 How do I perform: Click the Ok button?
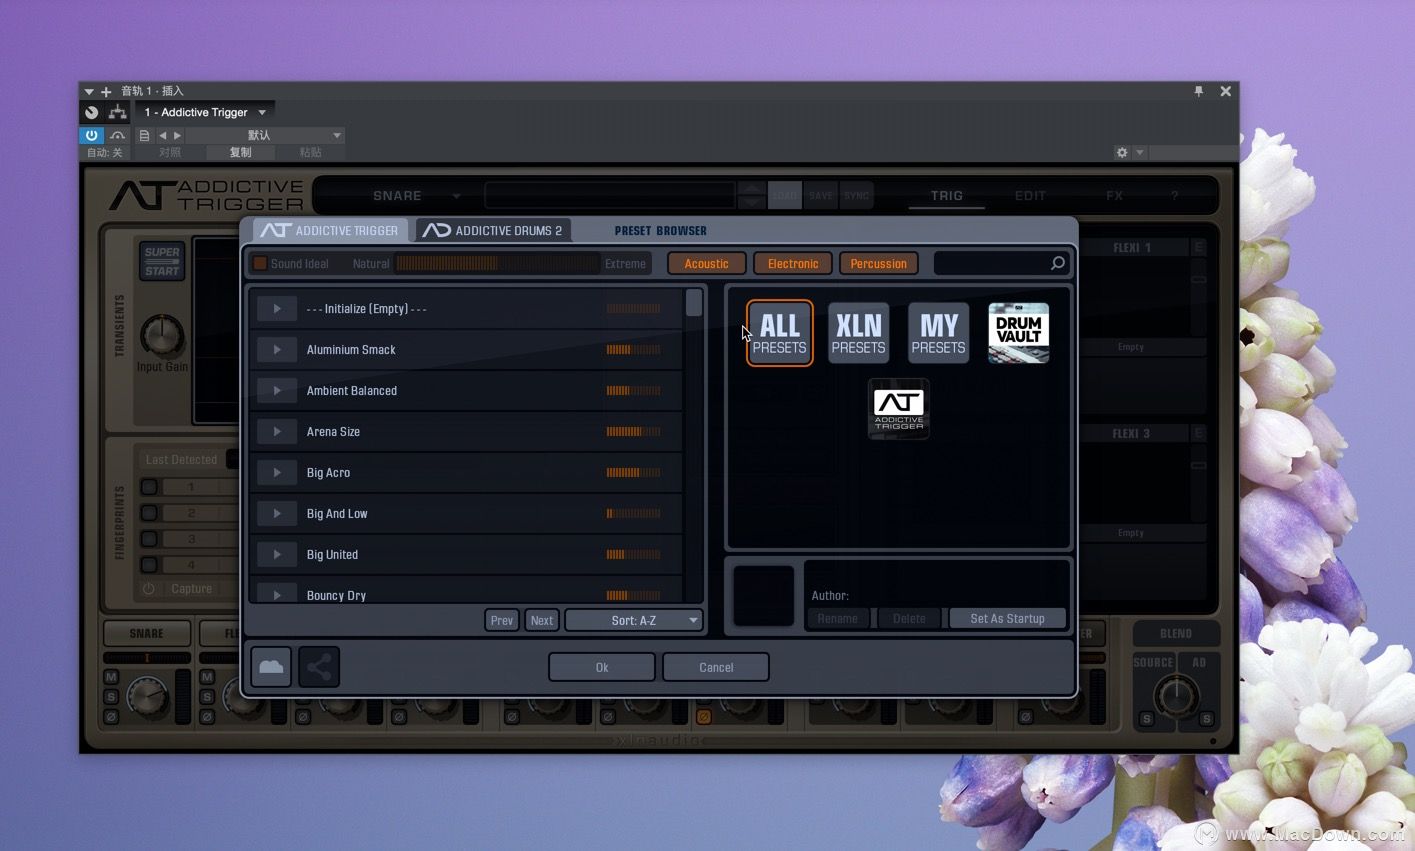coord(602,667)
